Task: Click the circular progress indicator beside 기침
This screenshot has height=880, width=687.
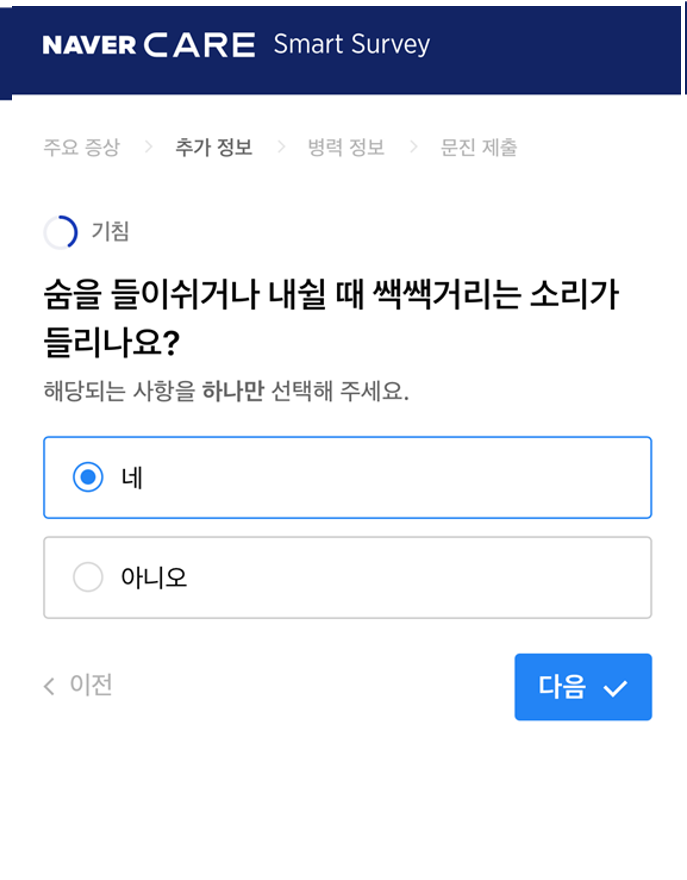Action: click(x=60, y=232)
